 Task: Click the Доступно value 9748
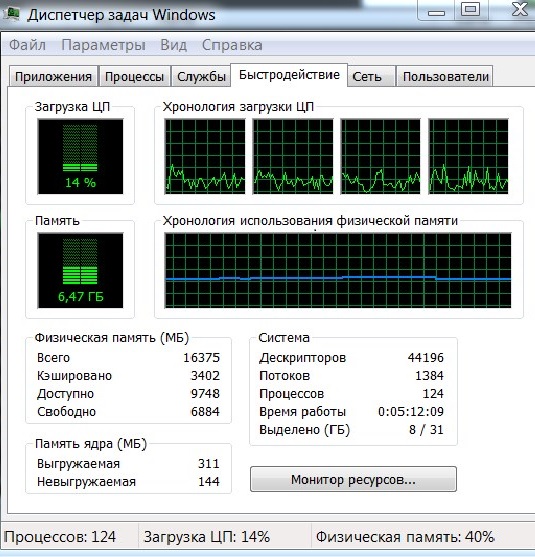[205, 394]
